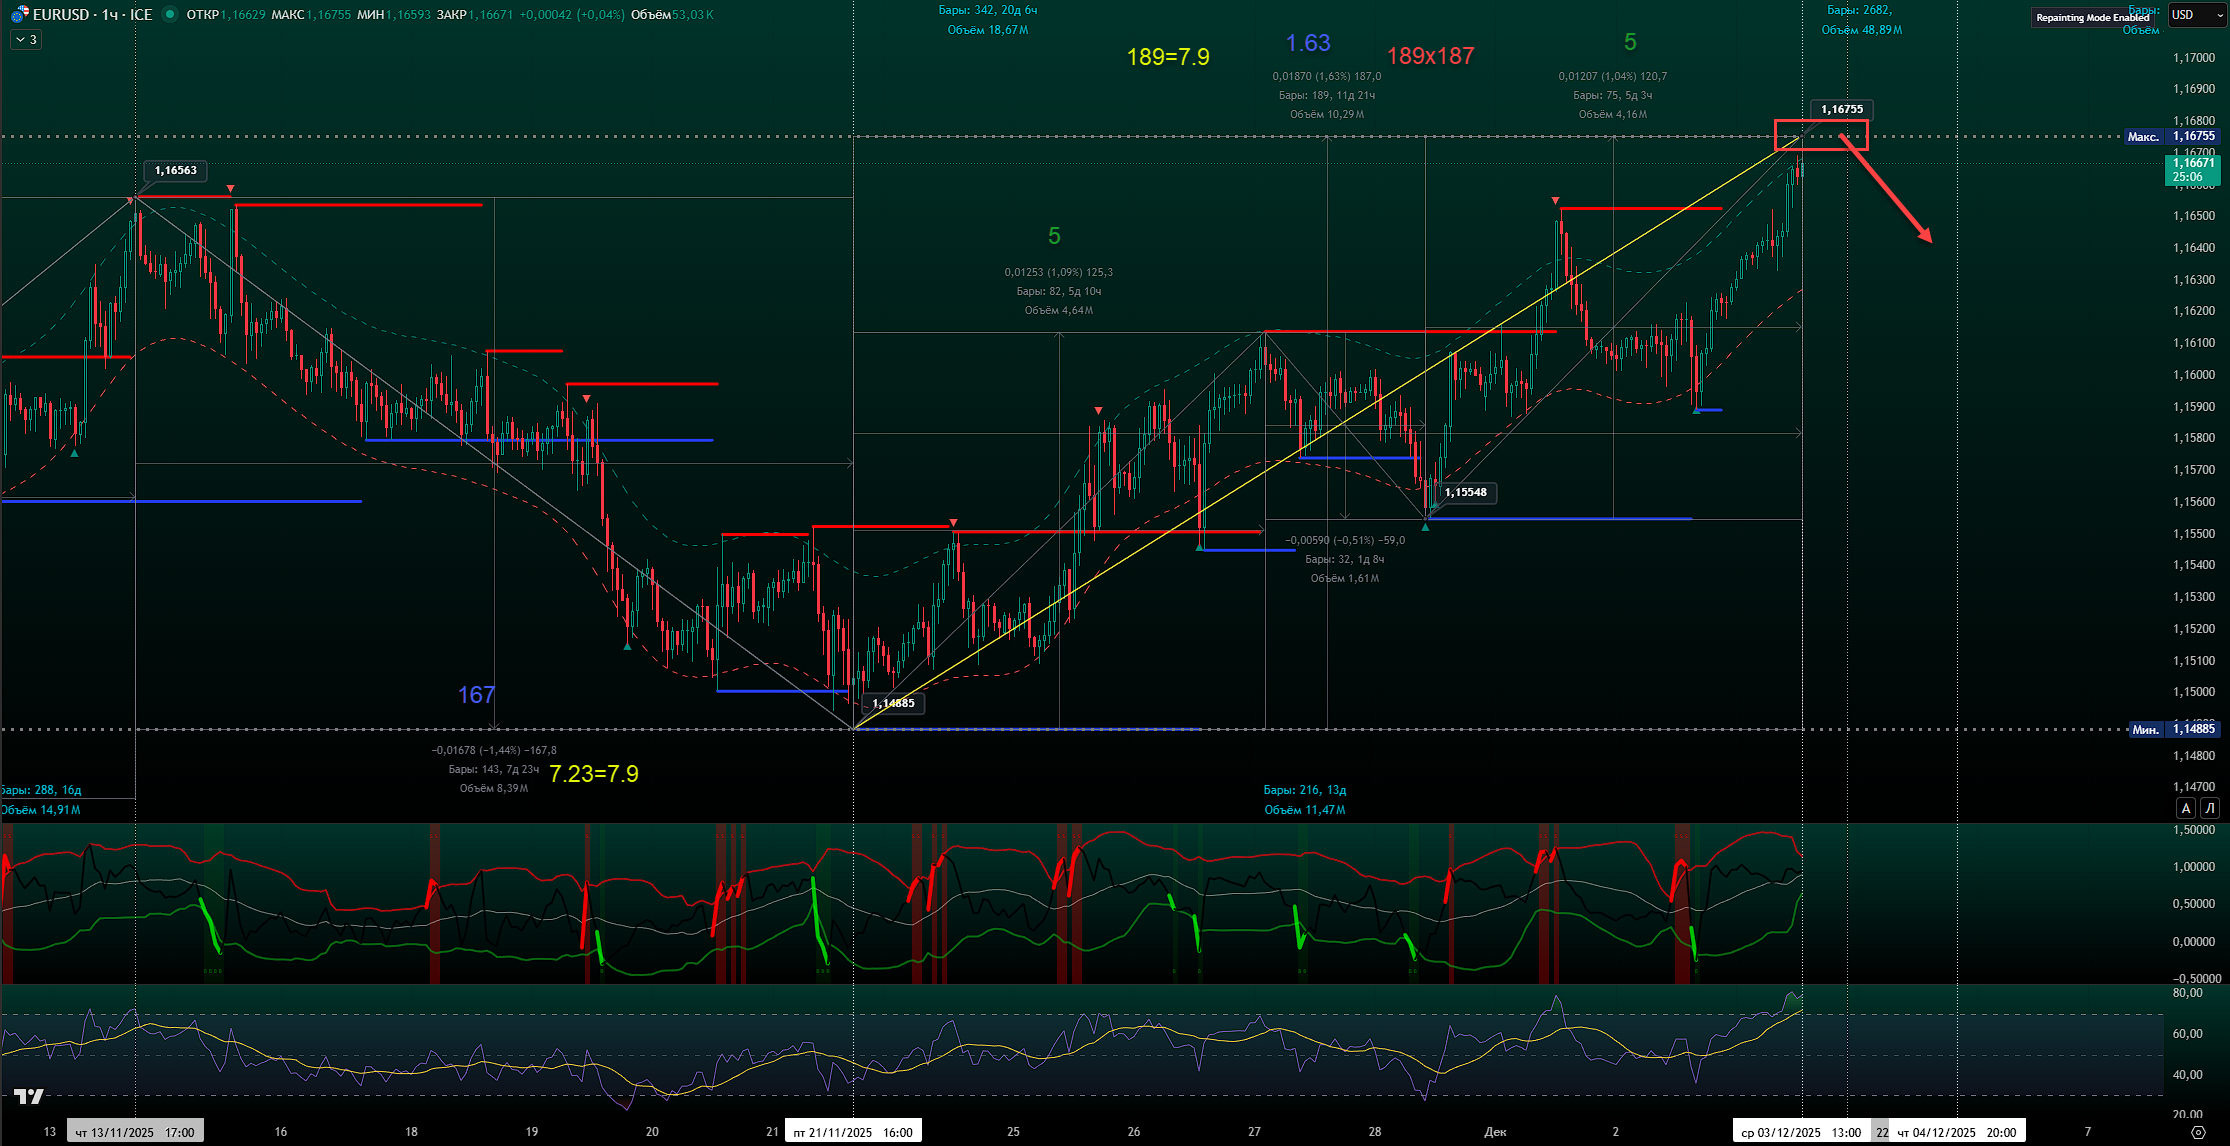The image size is (2230, 1146).
Task: Click the TradingView logo at bottom left
Action: coord(29,1096)
